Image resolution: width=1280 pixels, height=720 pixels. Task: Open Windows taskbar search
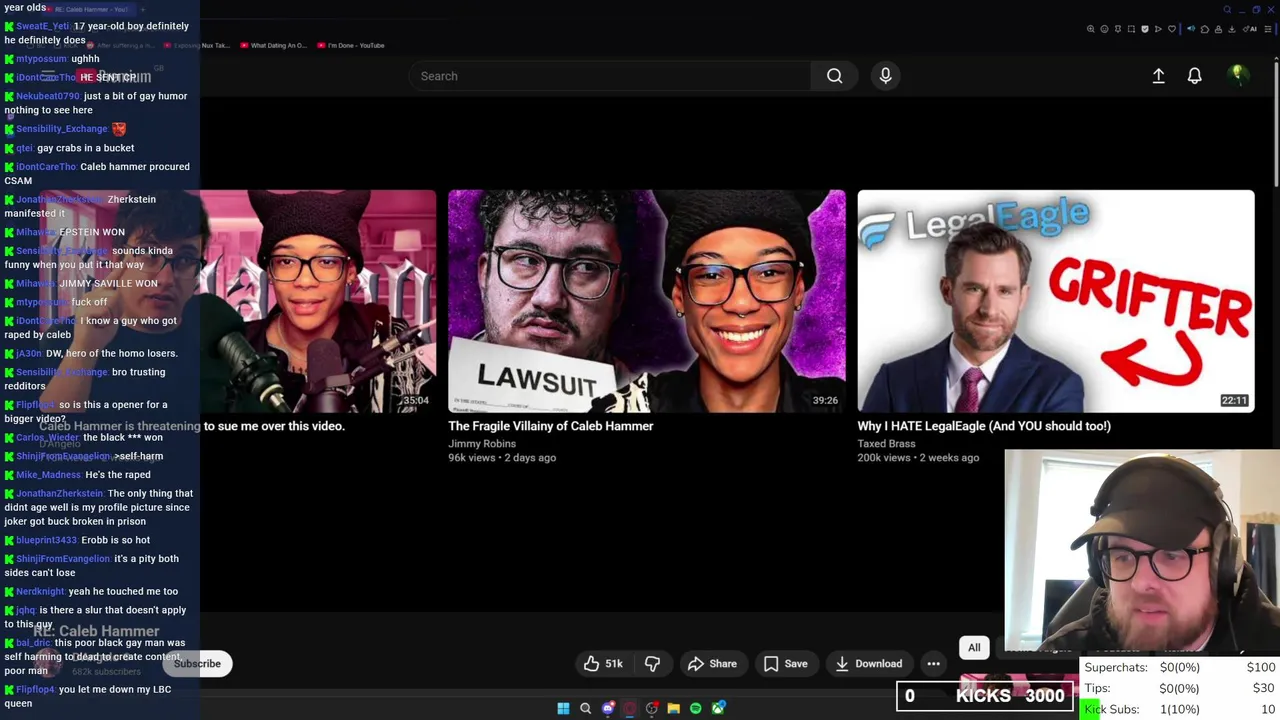coord(585,708)
